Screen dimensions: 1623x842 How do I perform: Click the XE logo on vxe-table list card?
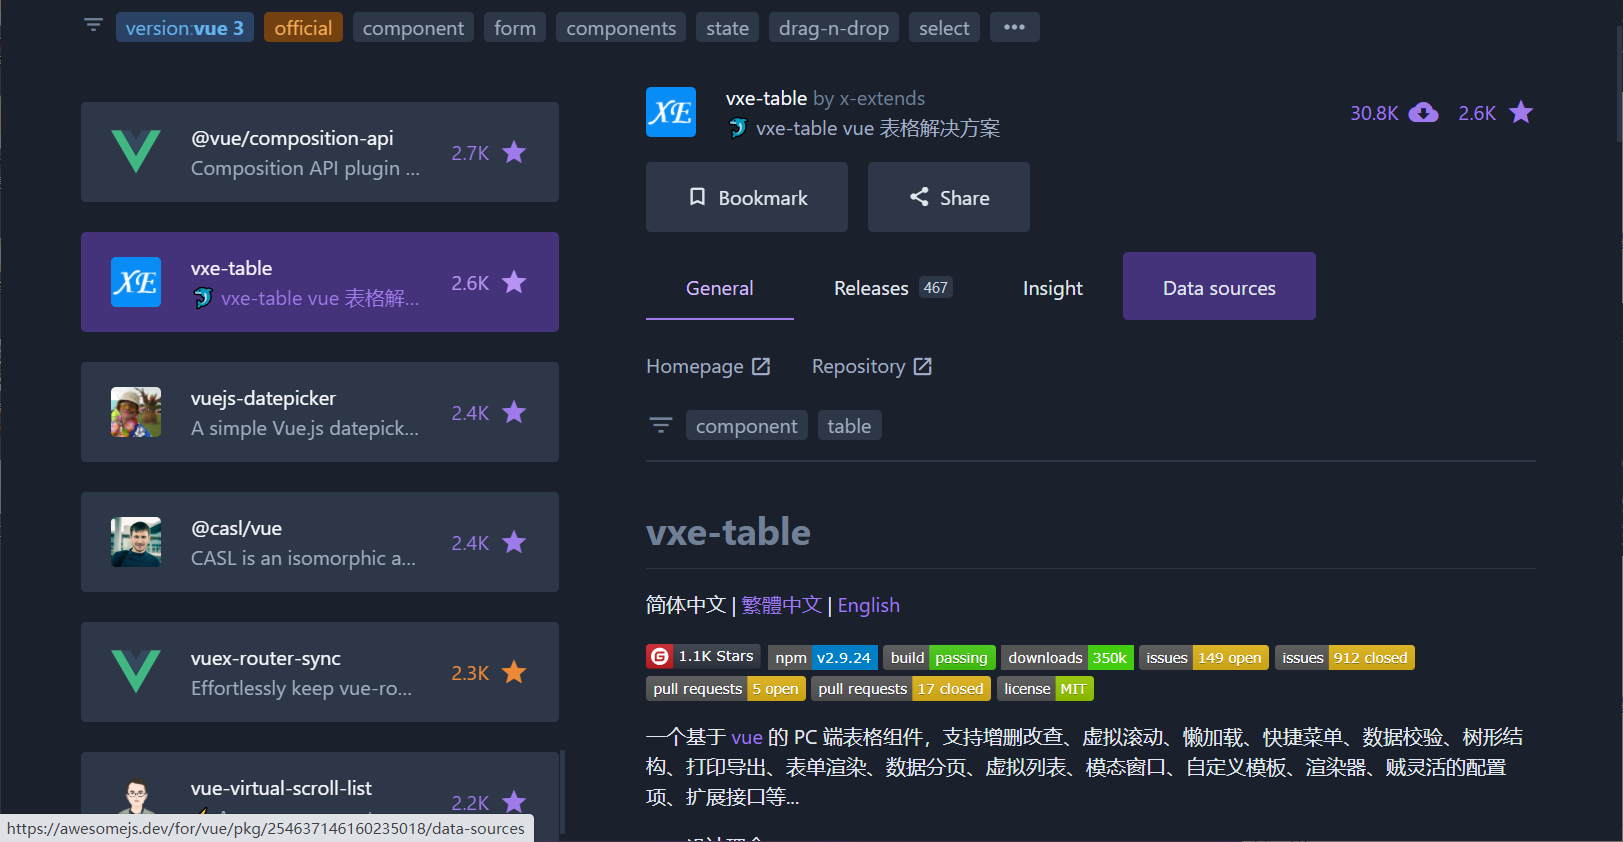(136, 282)
